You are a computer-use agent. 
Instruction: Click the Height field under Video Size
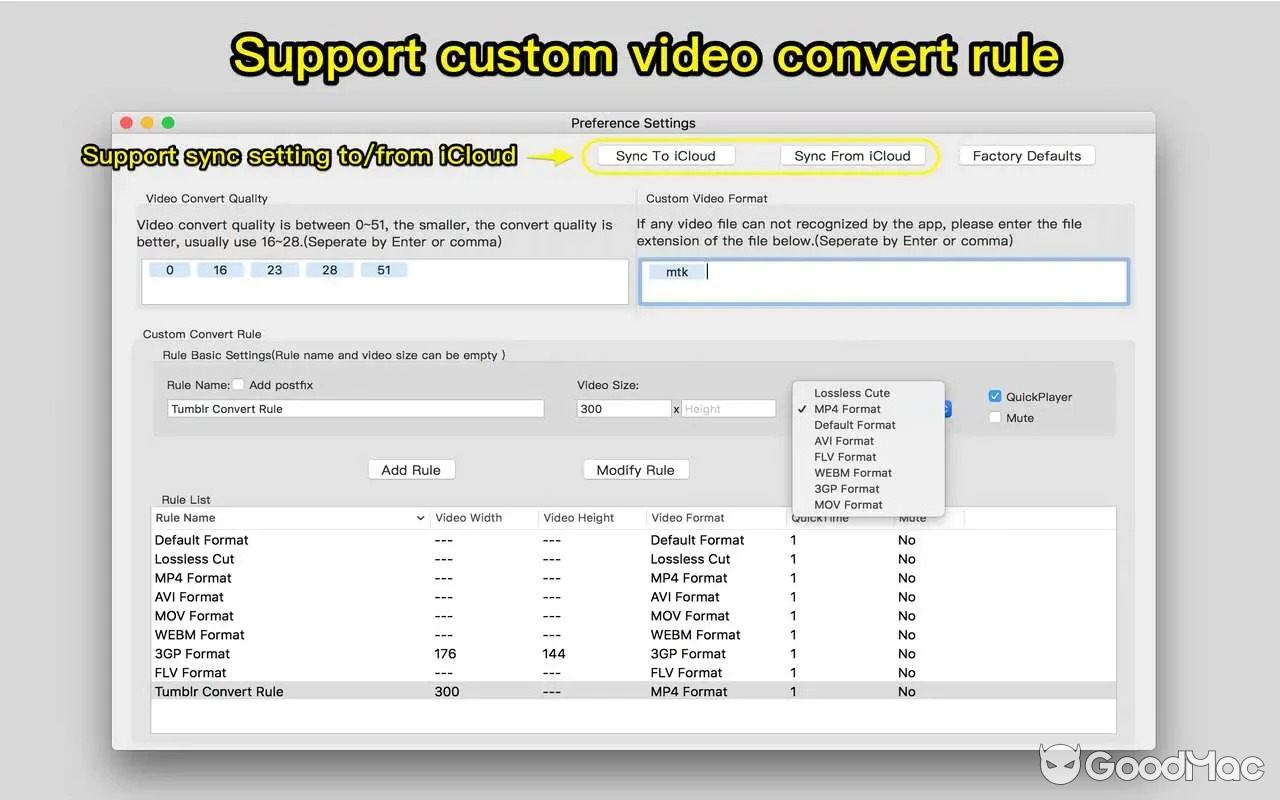(x=729, y=408)
